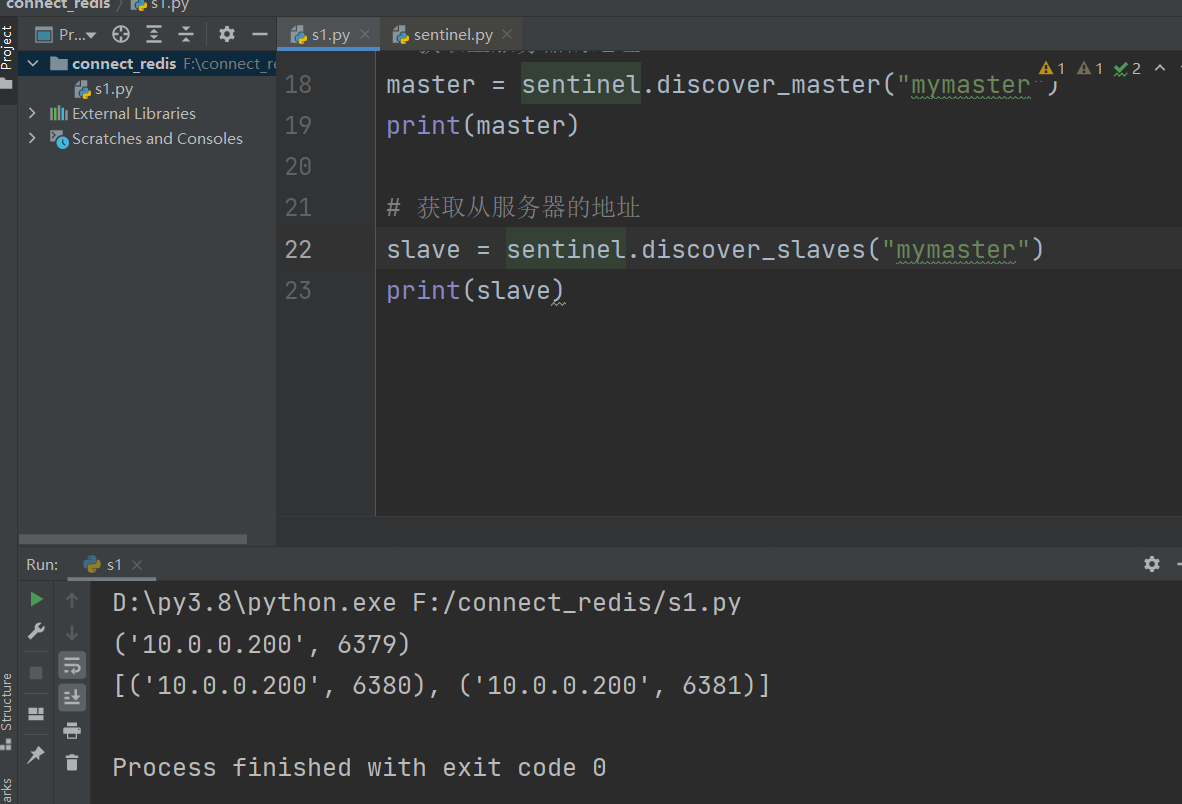
Task: Click the Chinese comment on line 21
Action: coord(513,207)
